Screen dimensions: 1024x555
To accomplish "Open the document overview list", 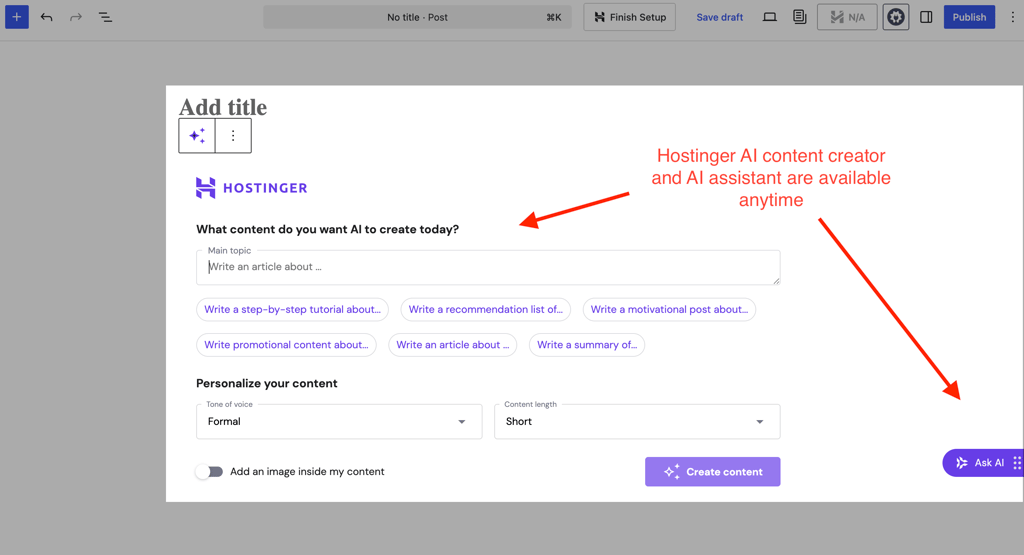I will pyautogui.click(x=105, y=17).
